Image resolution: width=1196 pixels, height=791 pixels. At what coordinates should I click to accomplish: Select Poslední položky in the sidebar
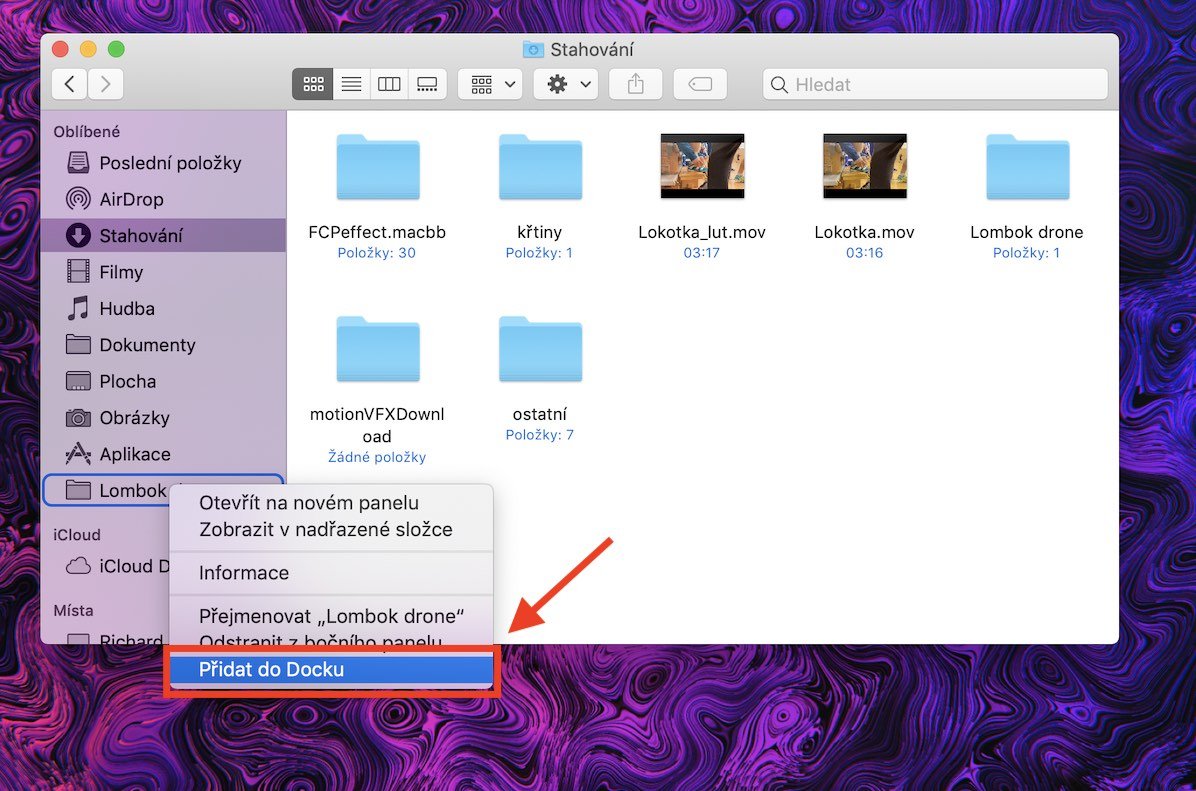click(170, 163)
